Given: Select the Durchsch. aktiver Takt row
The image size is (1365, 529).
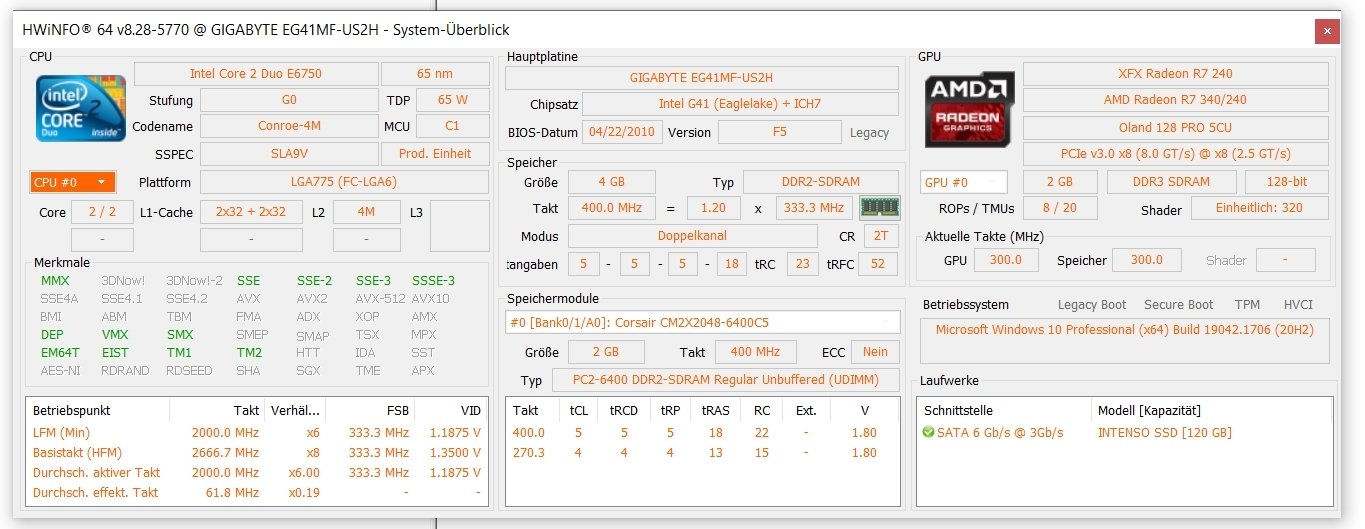Looking at the screenshot, I should click(x=257, y=473).
